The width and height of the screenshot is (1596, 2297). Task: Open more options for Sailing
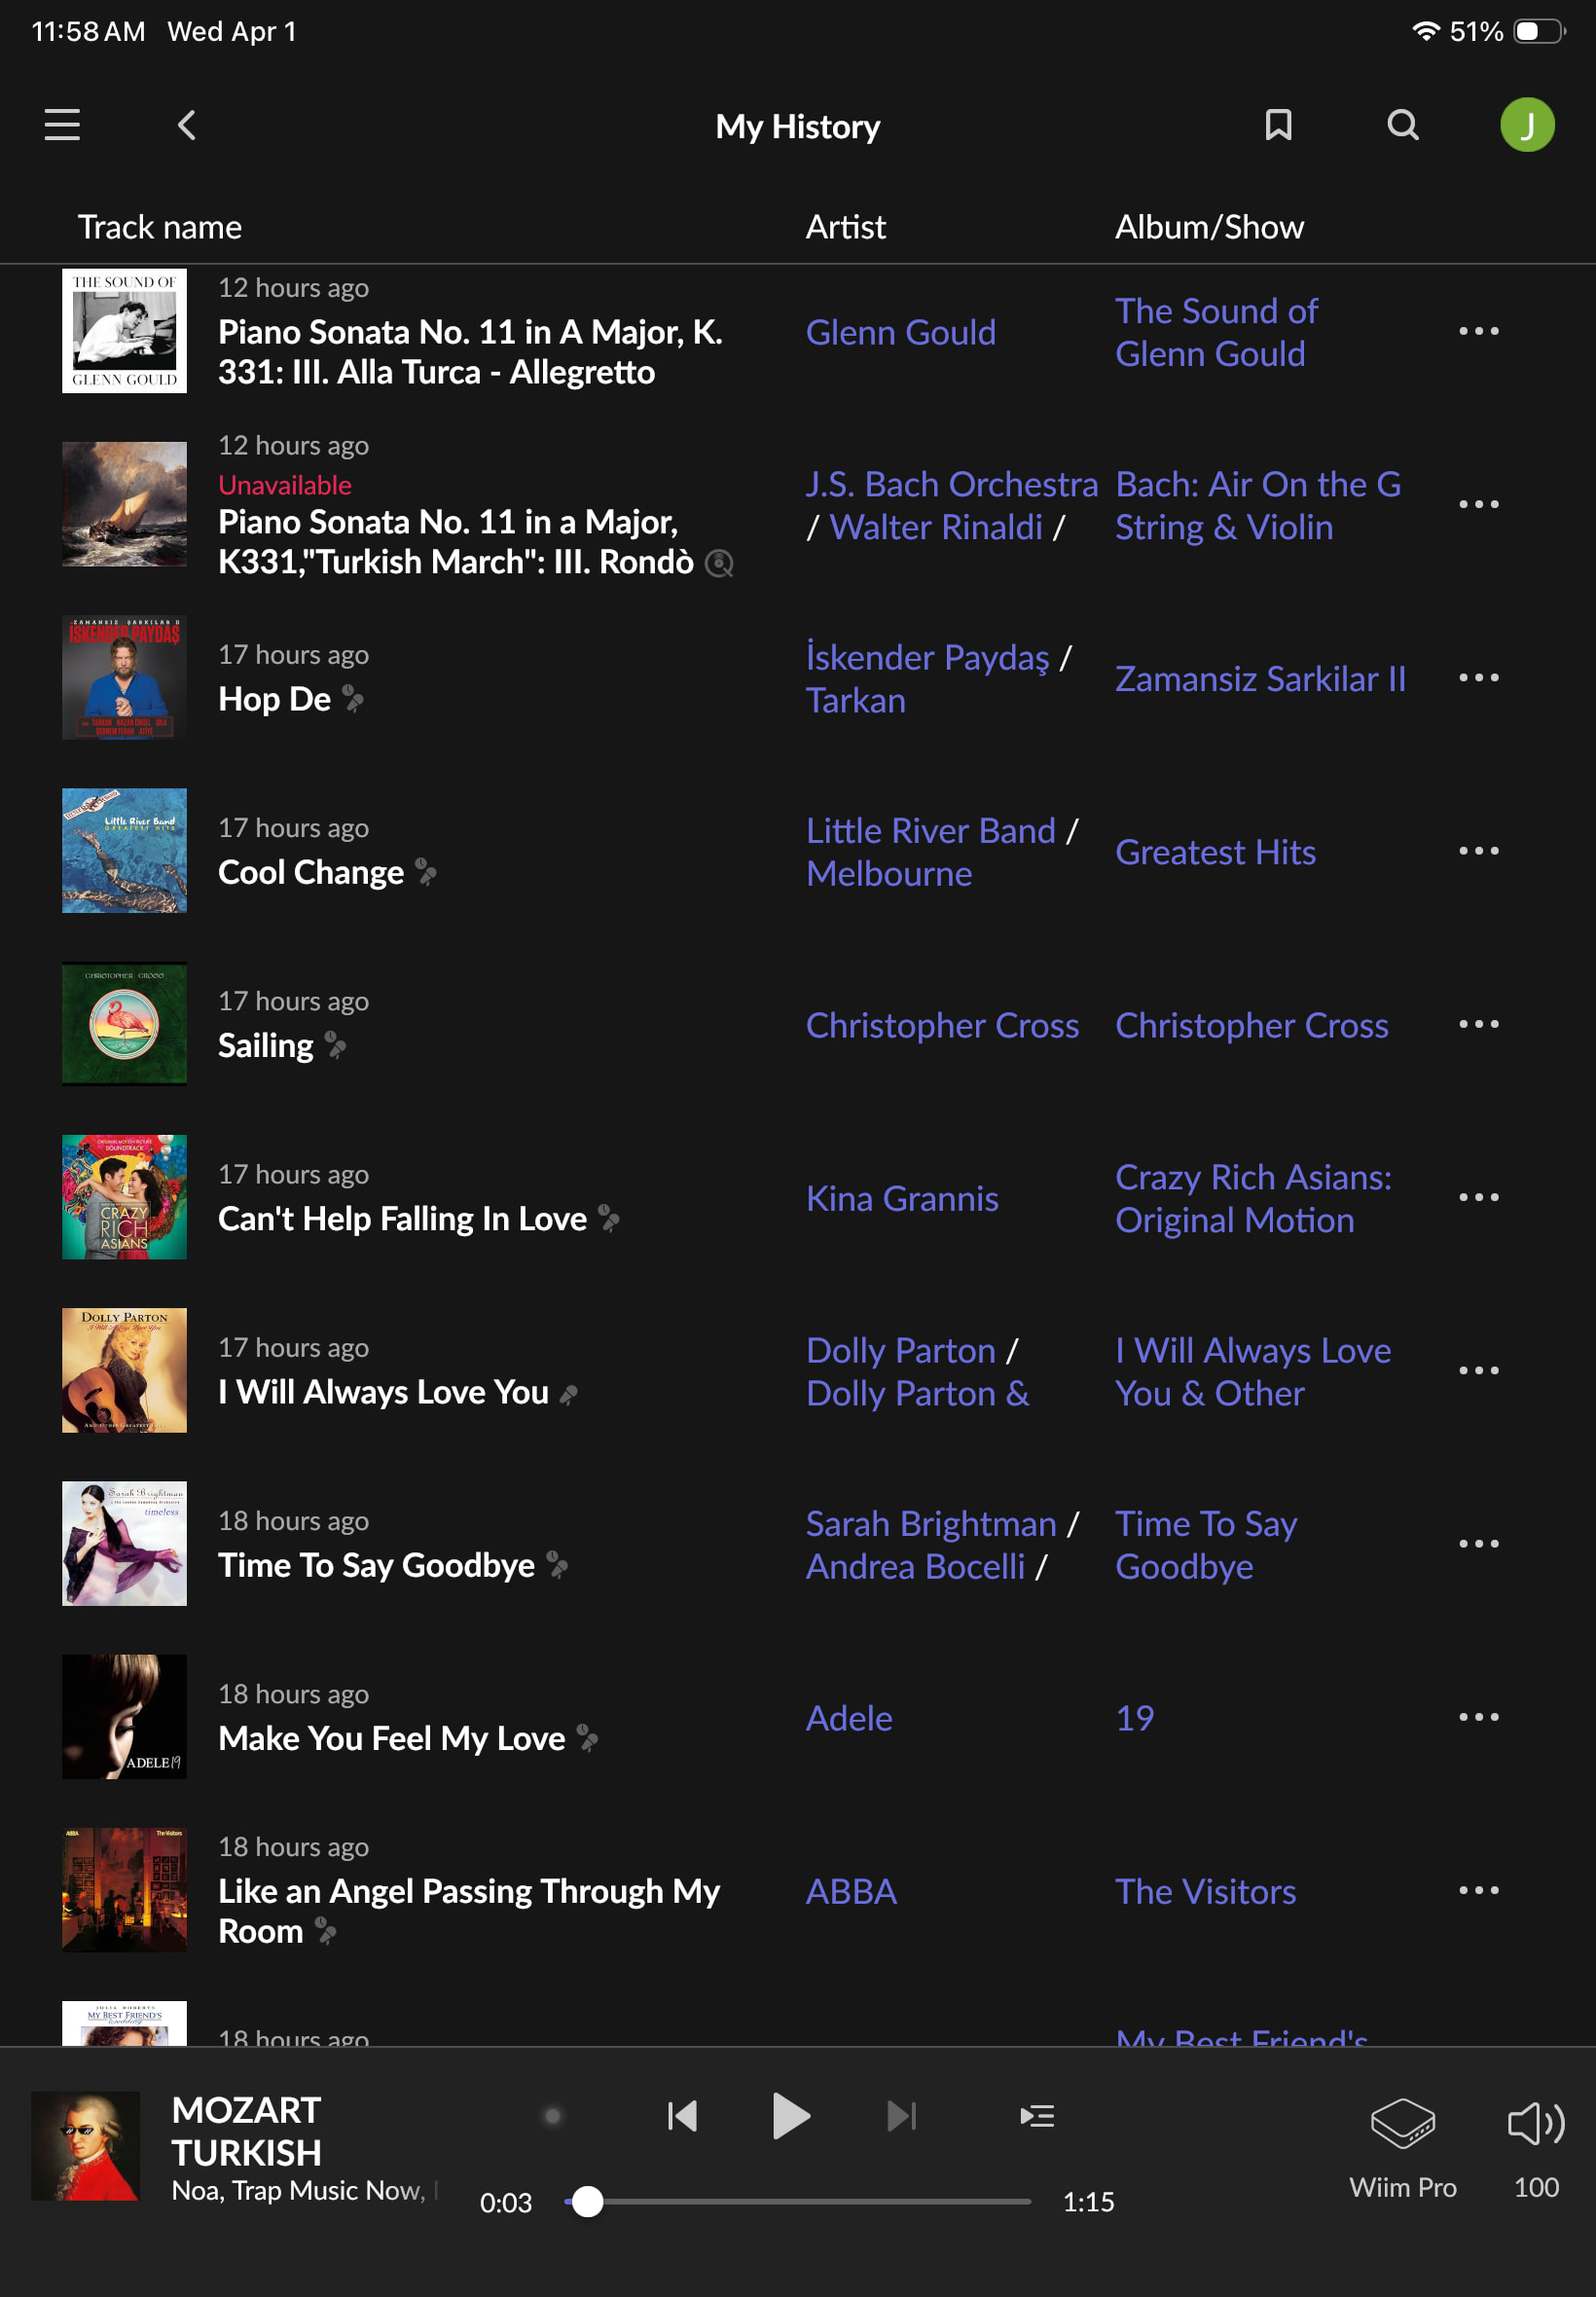(1478, 1024)
